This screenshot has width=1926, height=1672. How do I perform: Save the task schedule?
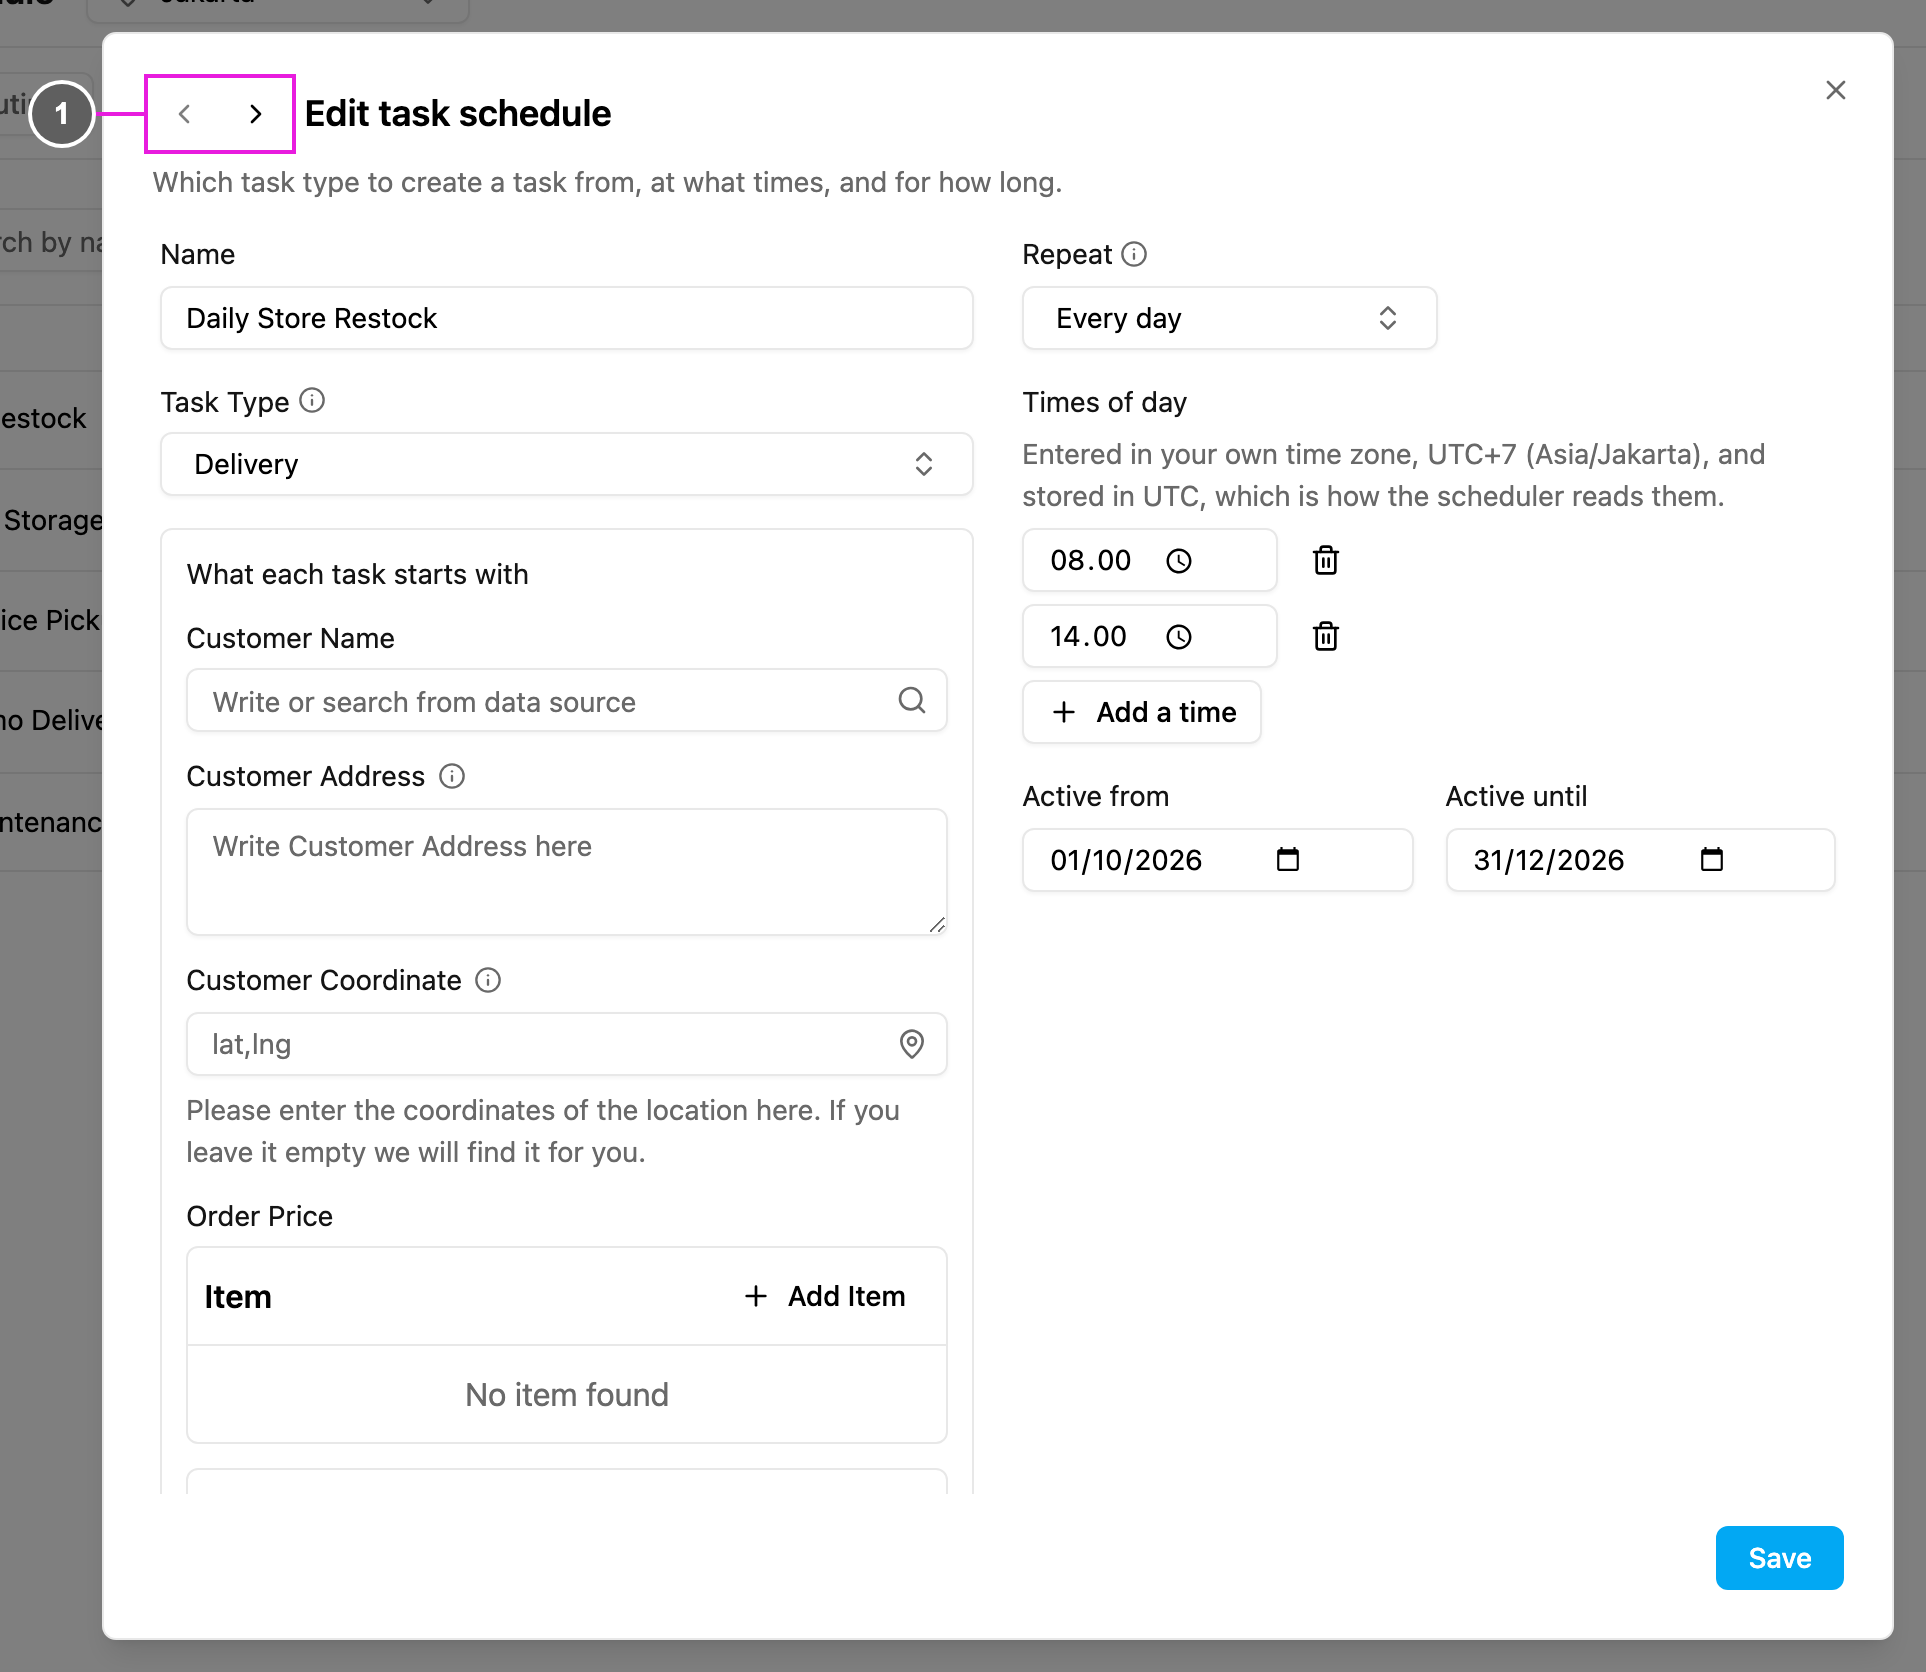click(1780, 1558)
